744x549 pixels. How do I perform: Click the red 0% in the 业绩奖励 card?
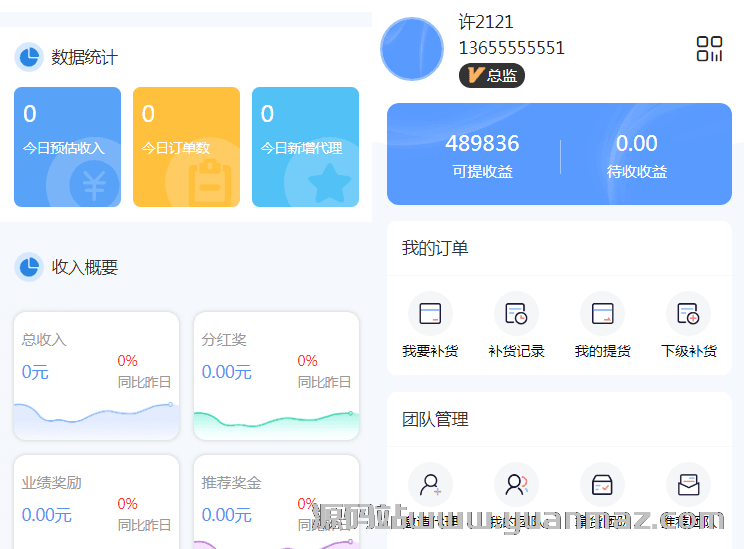pyautogui.click(x=128, y=503)
